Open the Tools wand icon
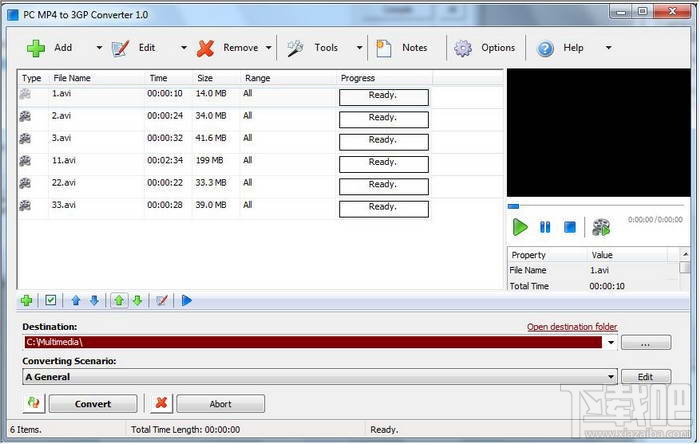This screenshot has height=444, width=700. pos(295,48)
